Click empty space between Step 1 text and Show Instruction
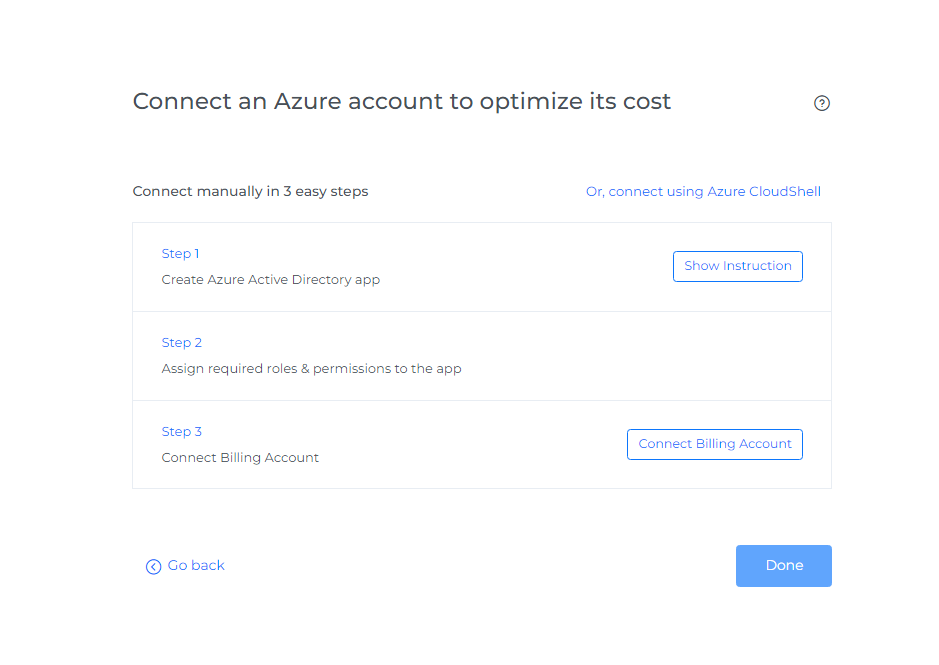This screenshot has width=939, height=665. pos(520,267)
